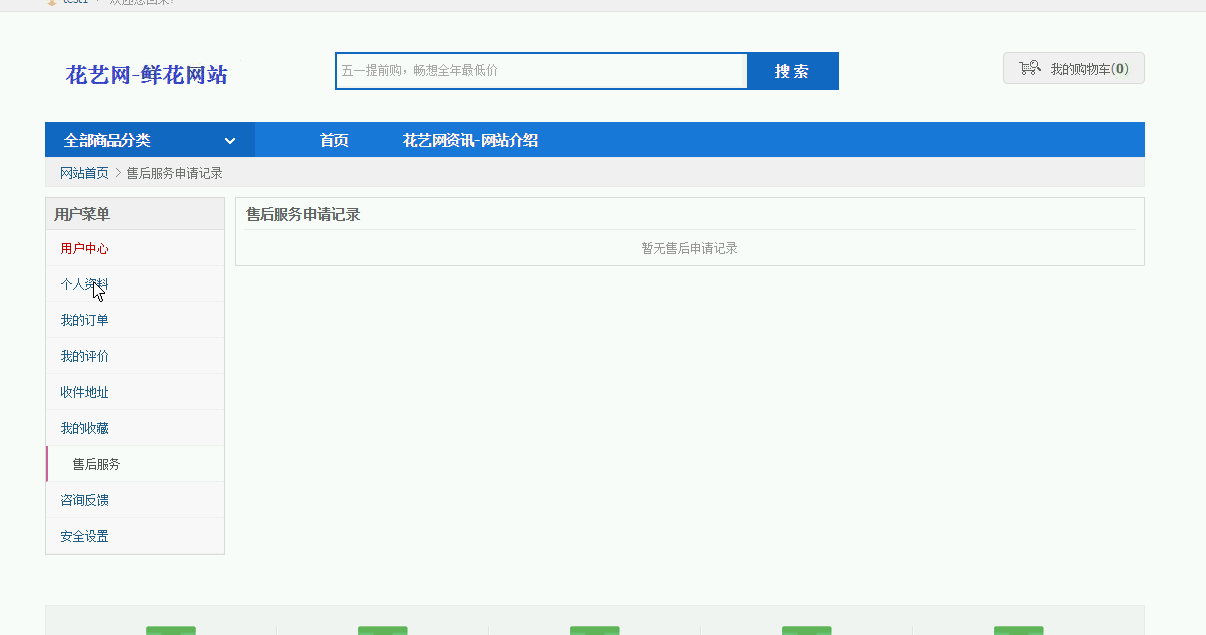Click 售后服务申请记录 panel heading
The height and width of the screenshot is (635, 1206).
coord(303,214)
